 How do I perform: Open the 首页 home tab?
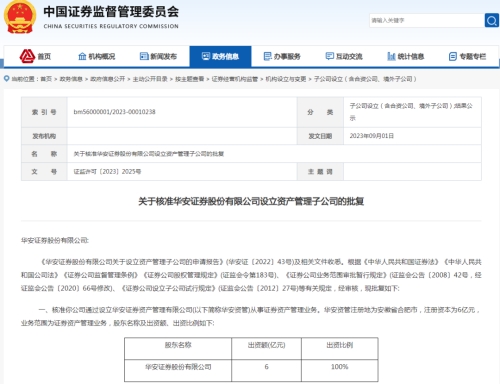36,56
